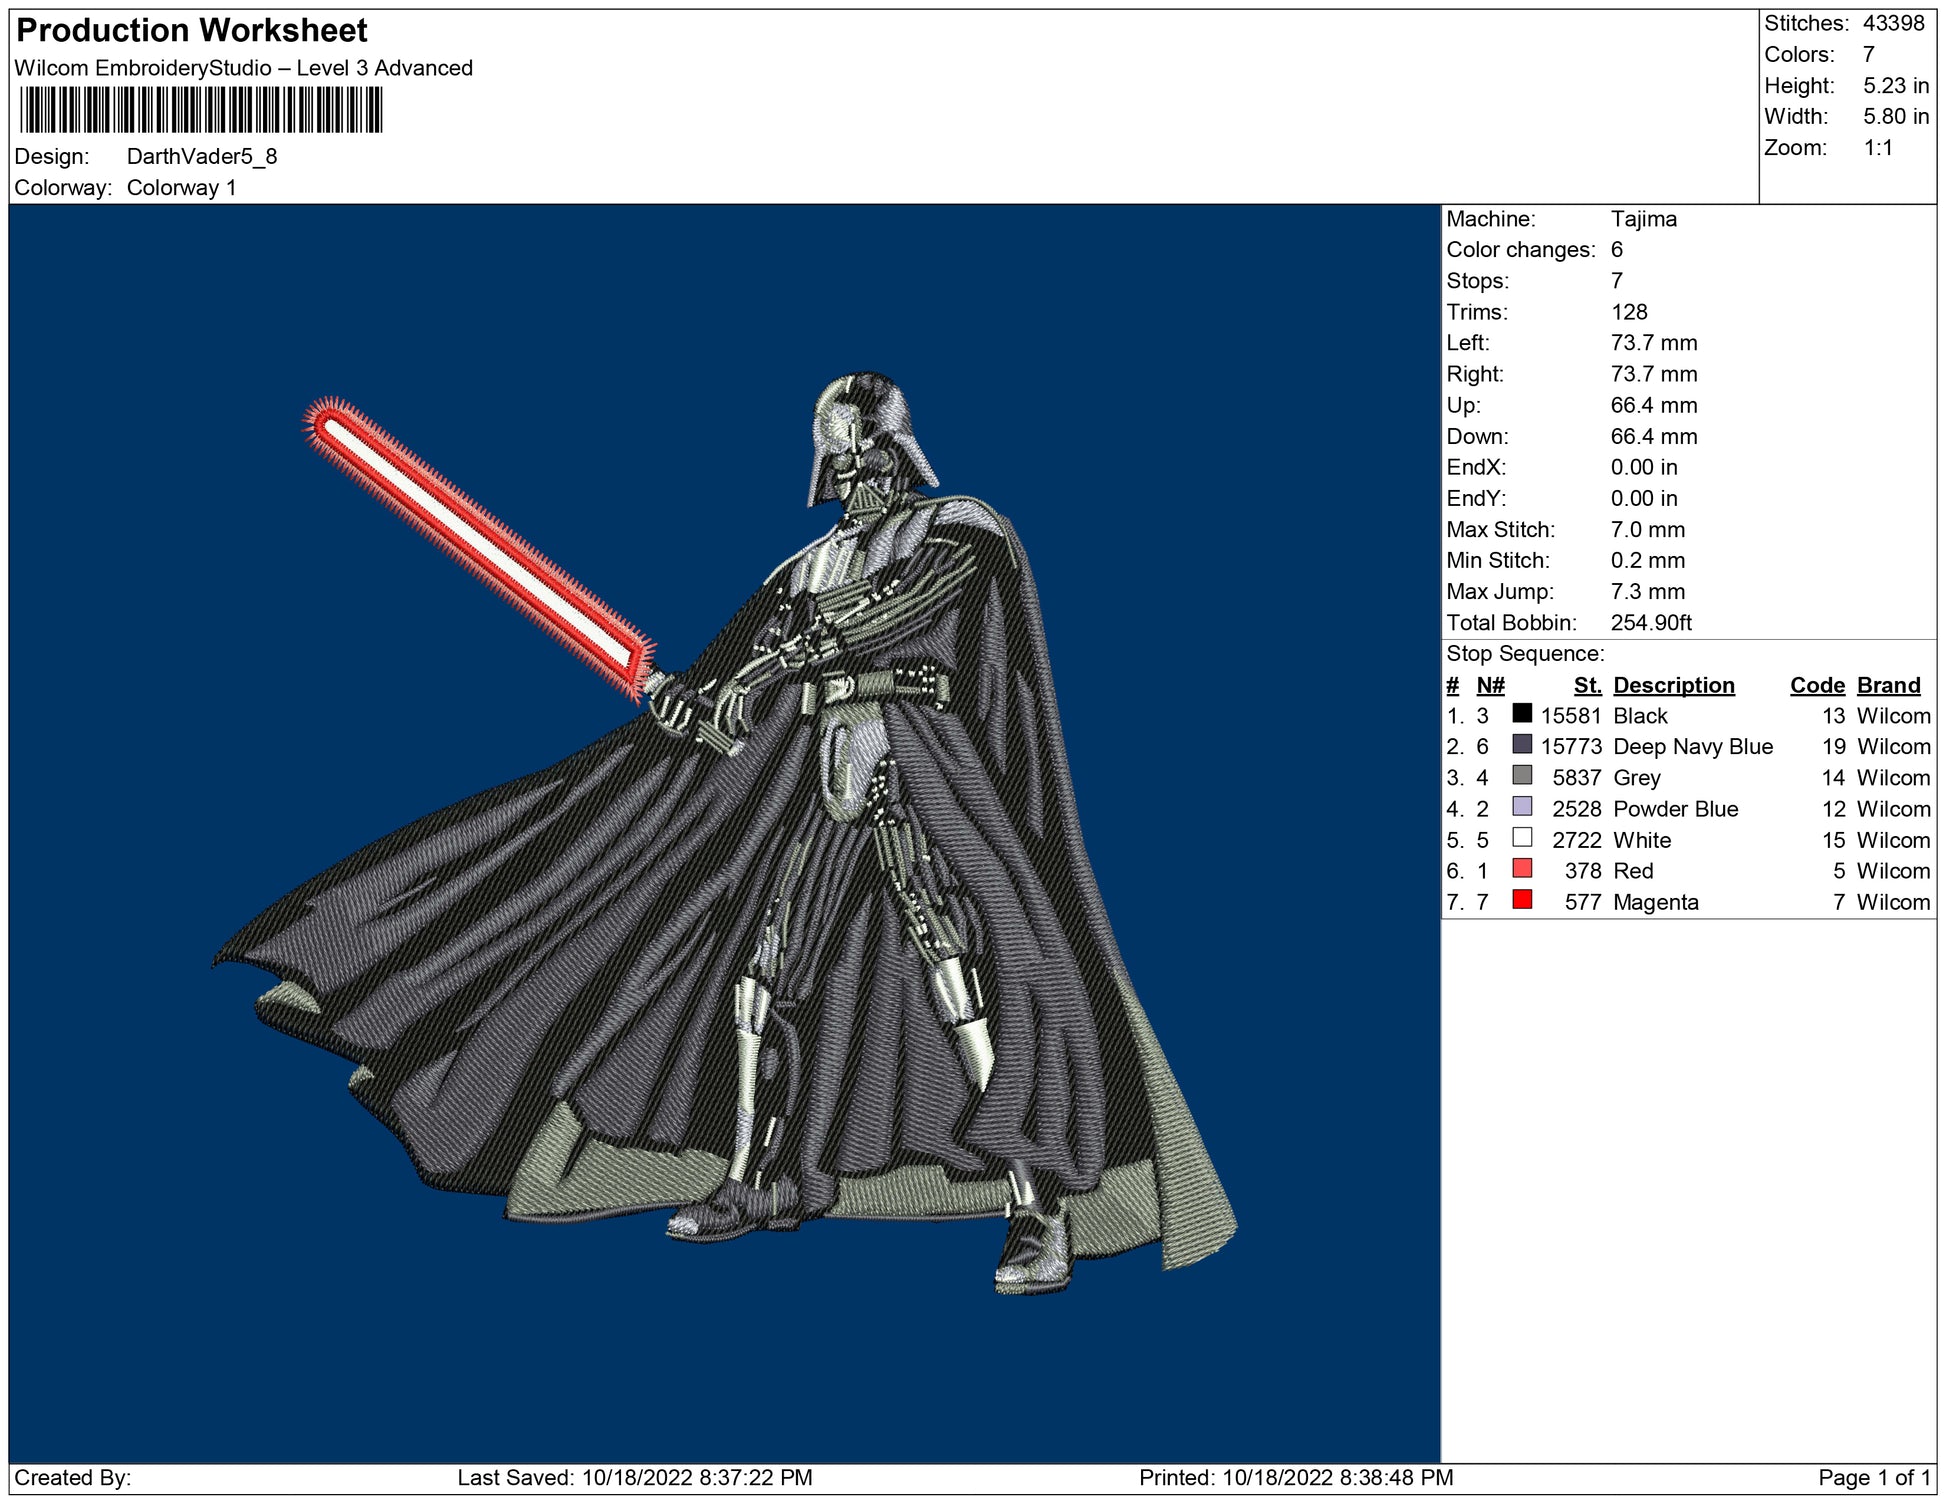1946x1497 pixels.
Task: Click the Page 1 of 1 footer text
Action: tap(1873, 1477)
